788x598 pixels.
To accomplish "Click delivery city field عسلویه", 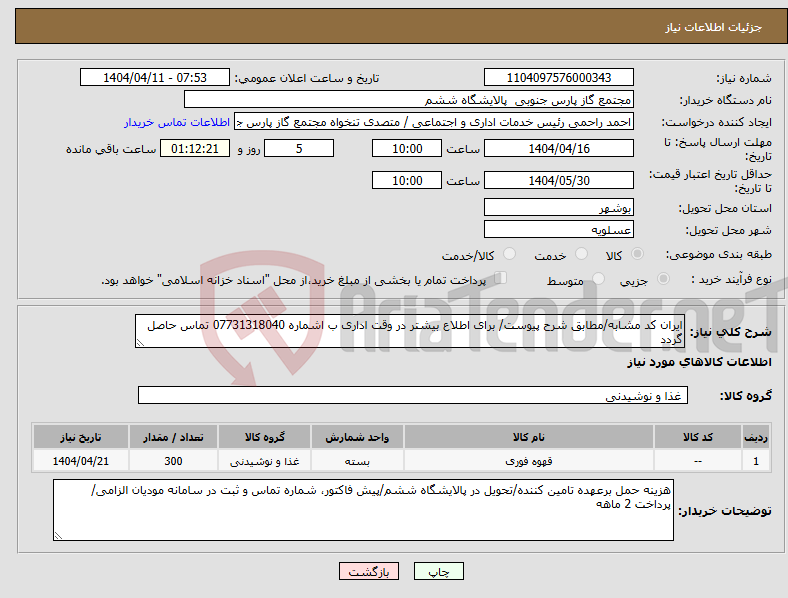I will 558,229.
